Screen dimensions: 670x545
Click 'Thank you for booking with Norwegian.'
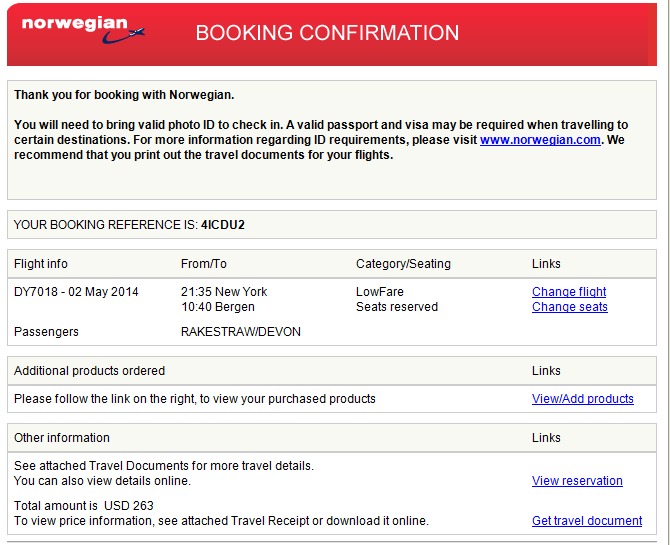[124, 94]
